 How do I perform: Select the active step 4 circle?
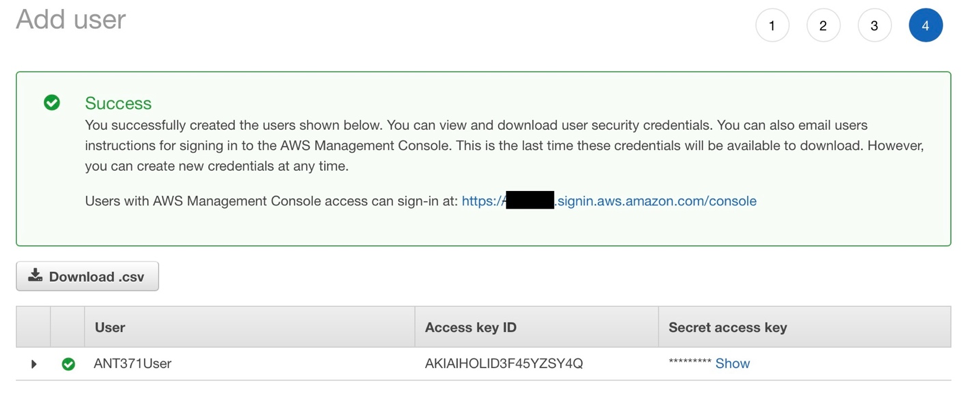click(x=926, y=25)
